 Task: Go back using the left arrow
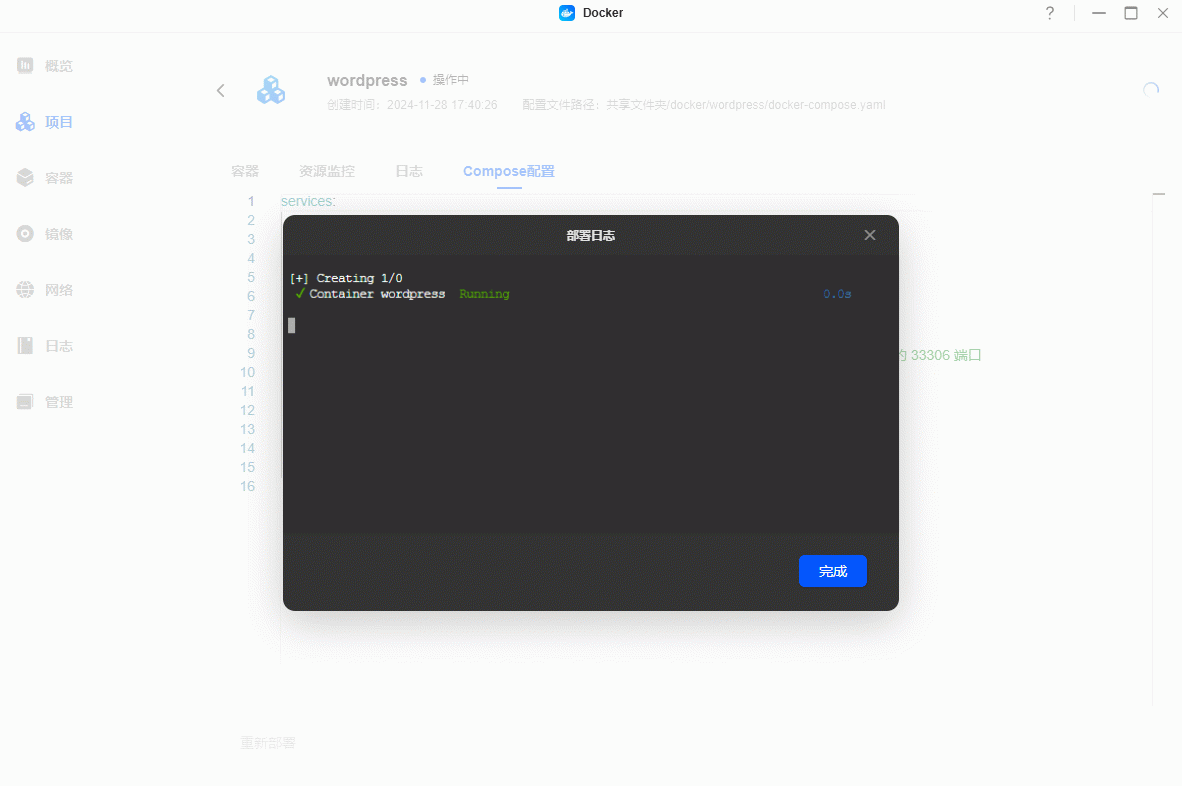click(x=220, y=90)
